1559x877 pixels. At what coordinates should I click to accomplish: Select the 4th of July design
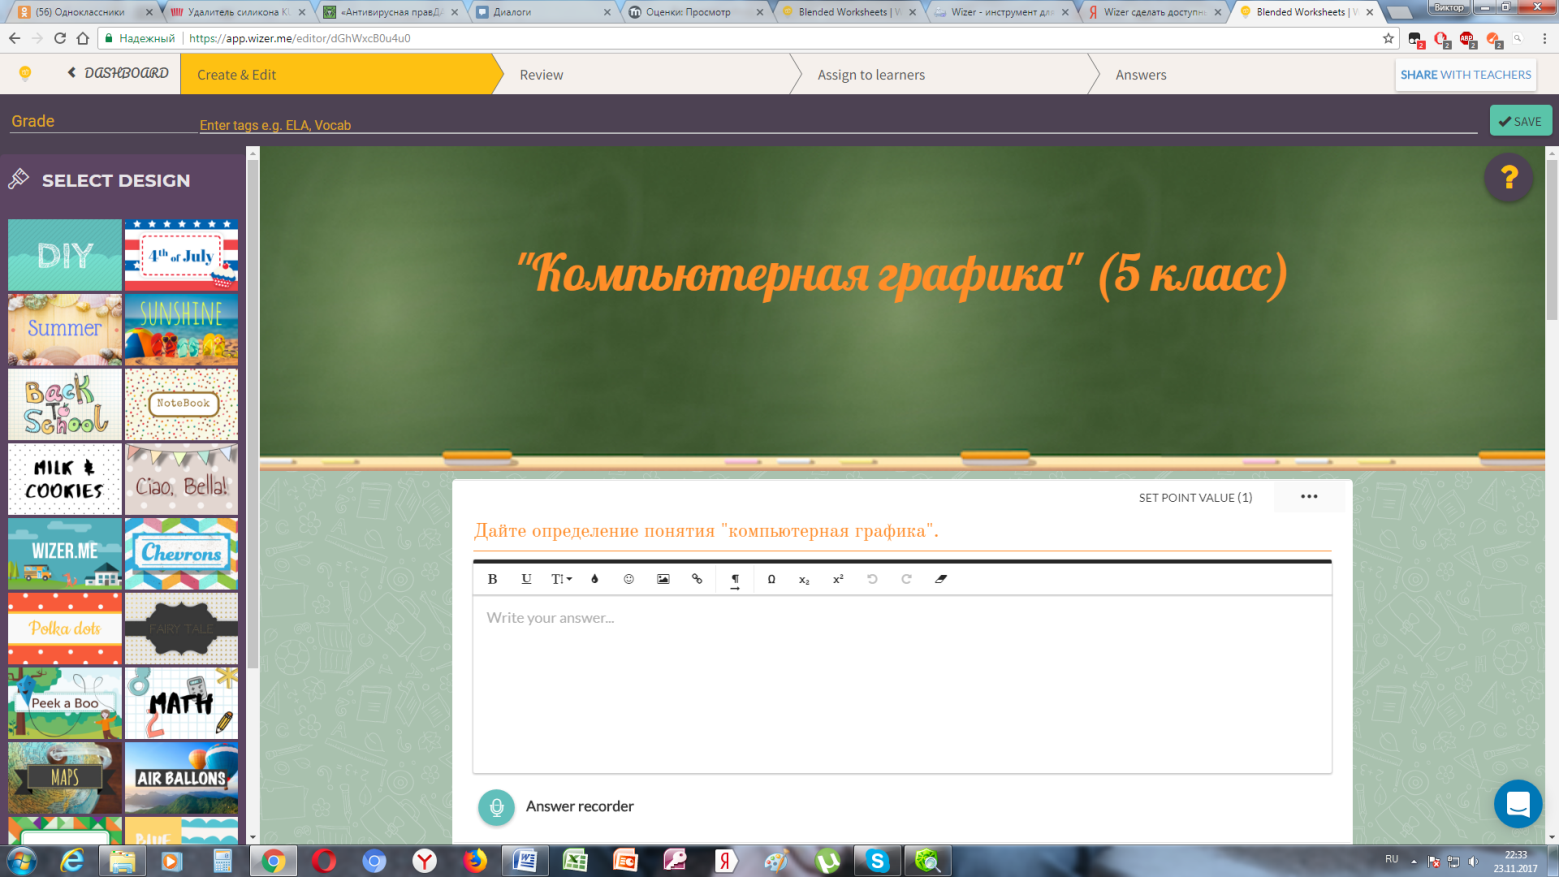coord(181,255)
